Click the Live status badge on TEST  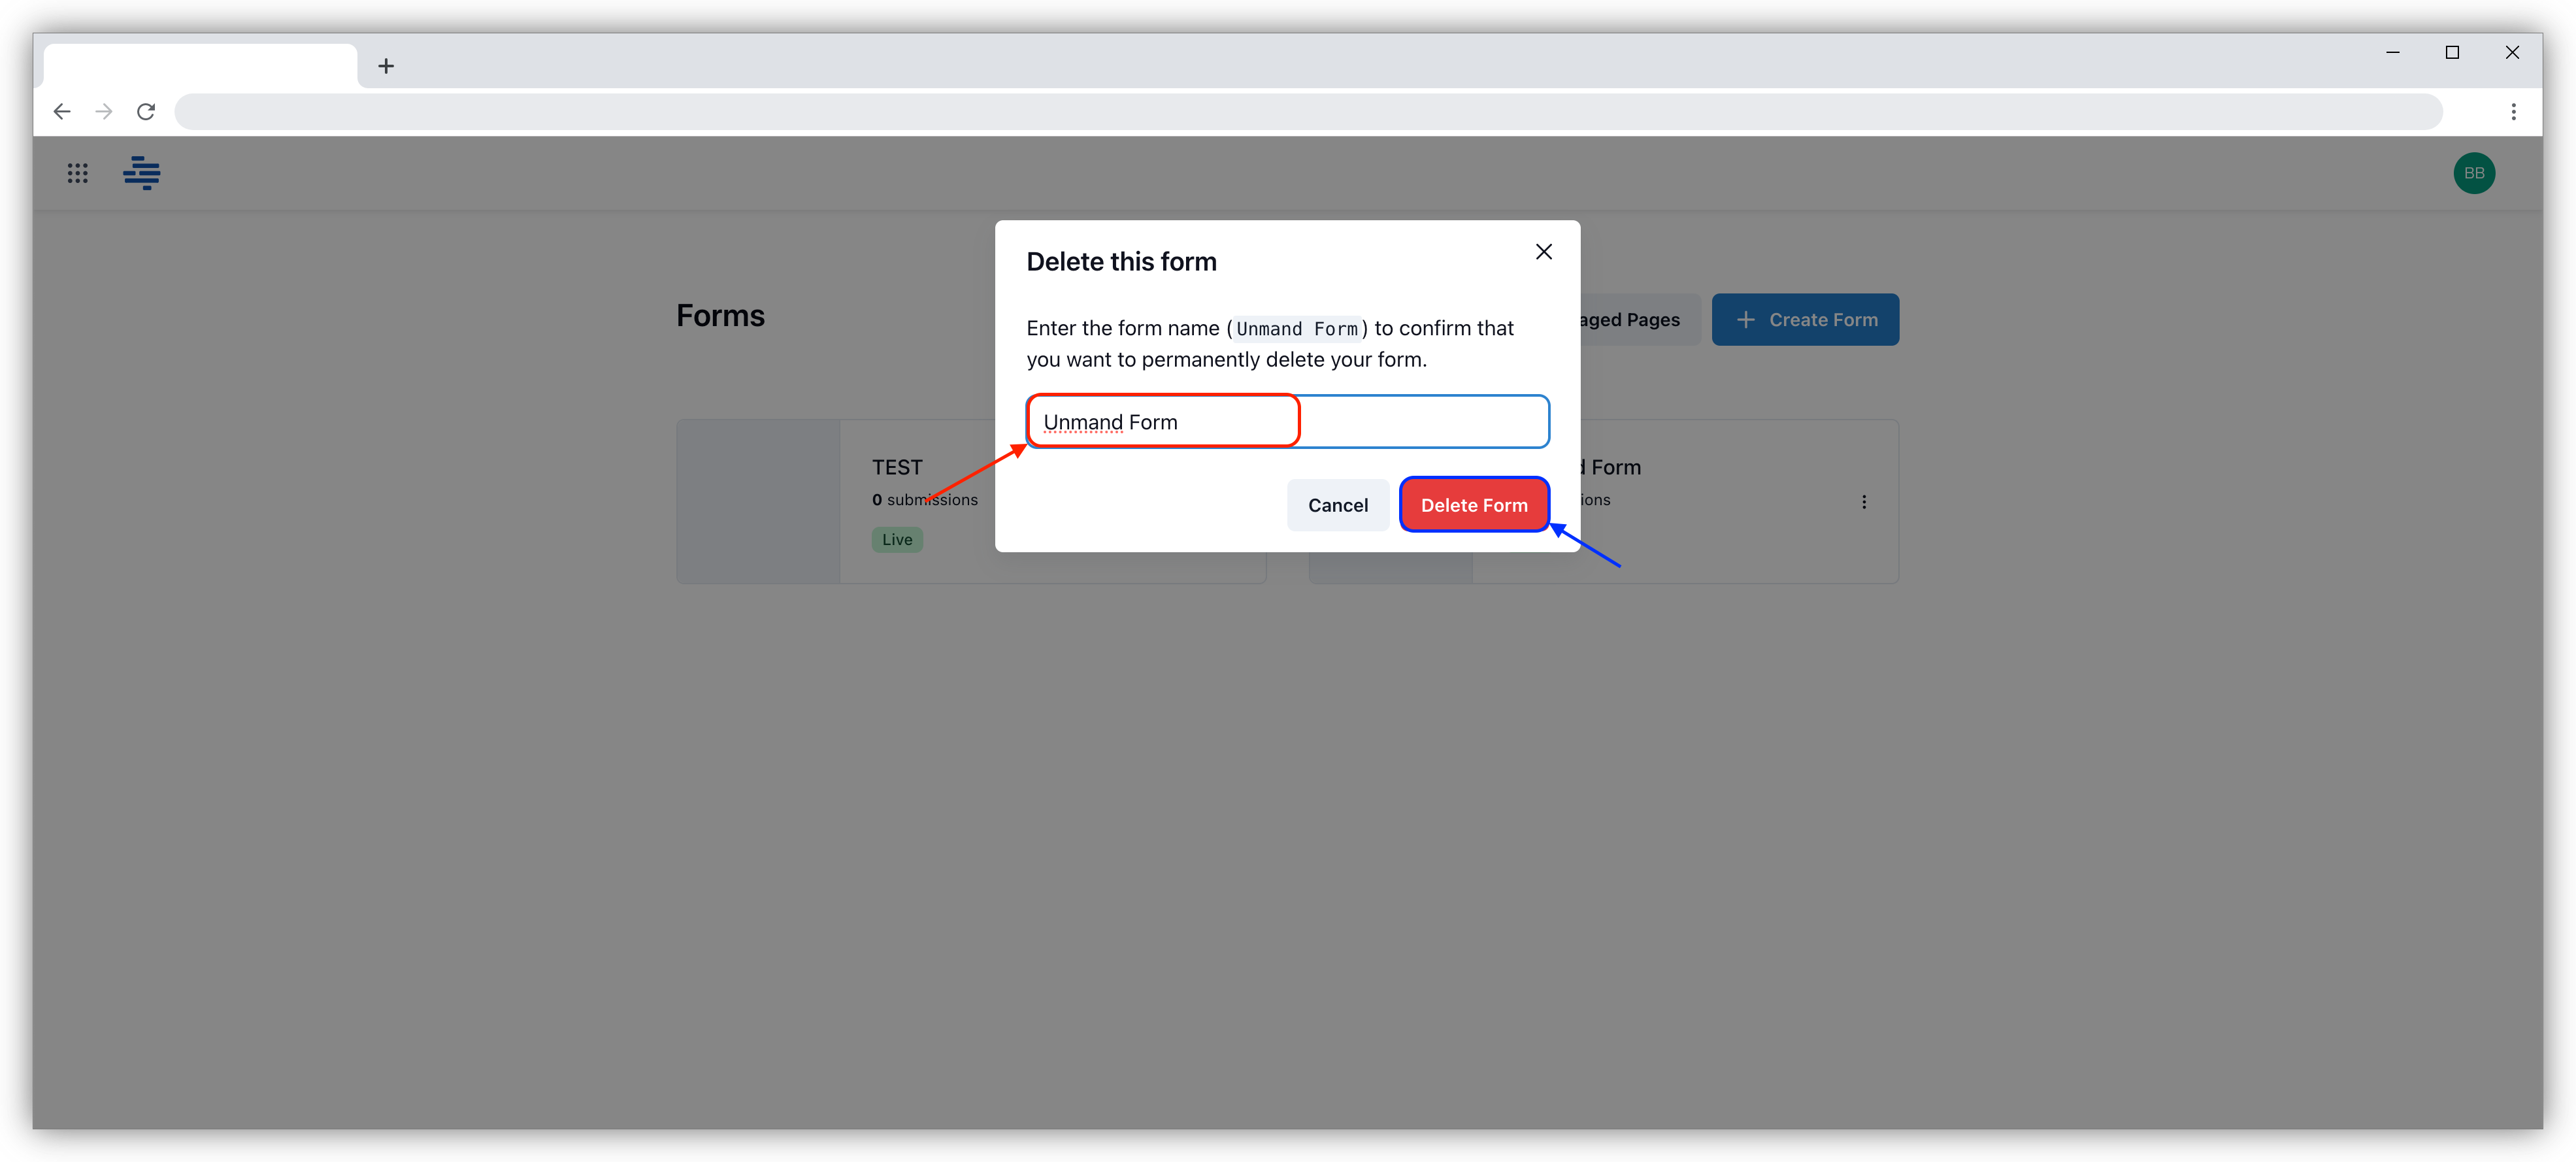click(896, 539)
